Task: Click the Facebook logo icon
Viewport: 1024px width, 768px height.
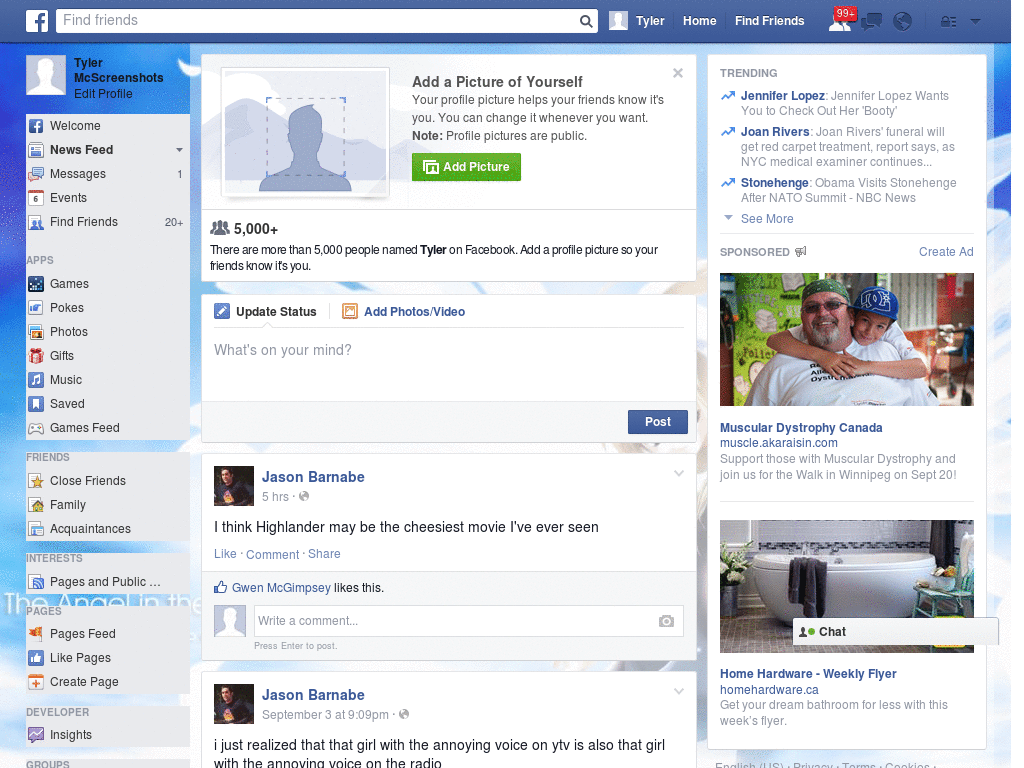Action: click(x=37, y=21)
